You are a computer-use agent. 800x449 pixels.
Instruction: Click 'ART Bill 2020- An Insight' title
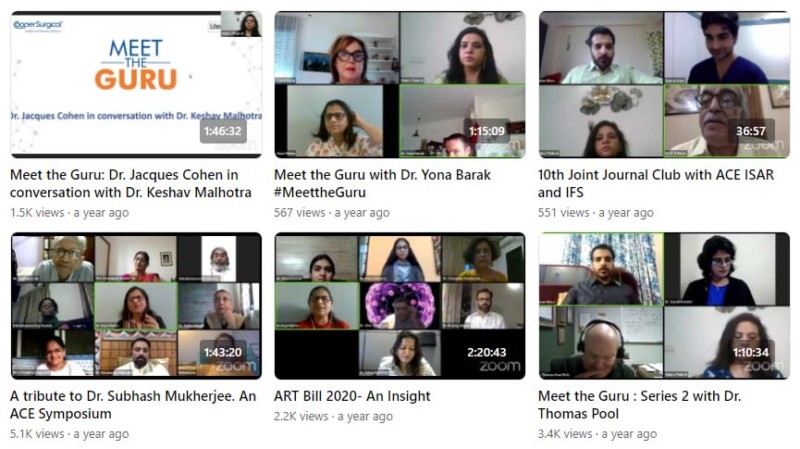coord(352,396)
